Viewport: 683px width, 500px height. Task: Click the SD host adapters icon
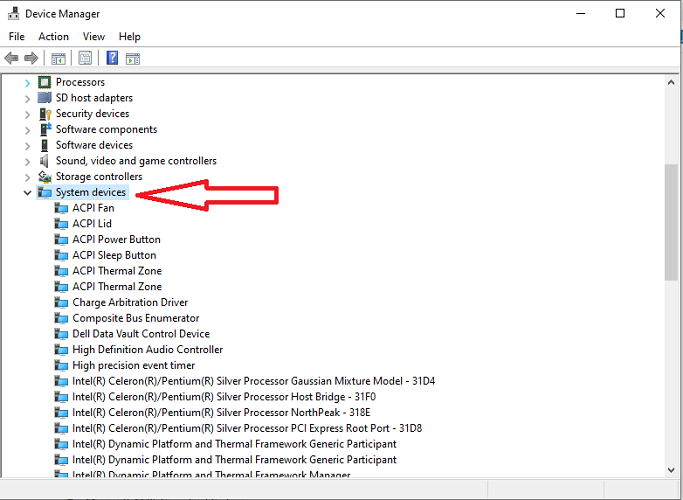click(x=44, y=98)
